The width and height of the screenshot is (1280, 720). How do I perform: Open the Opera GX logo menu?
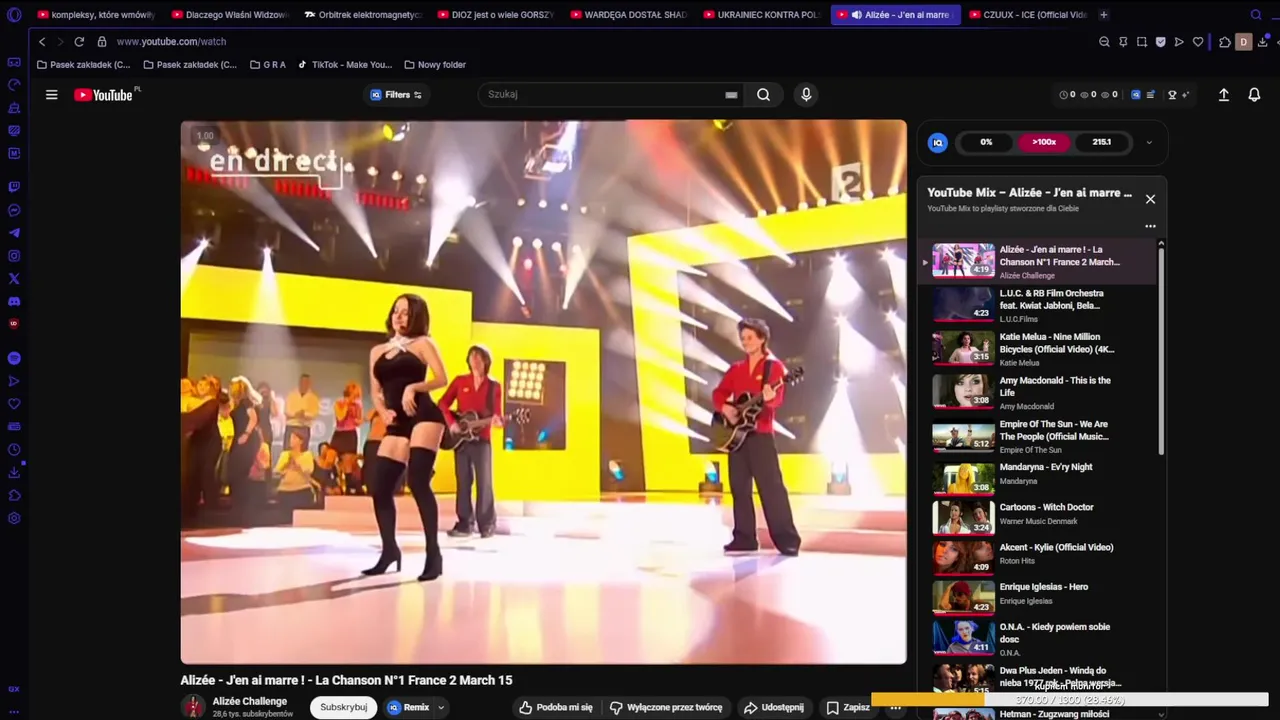point(14,15)
